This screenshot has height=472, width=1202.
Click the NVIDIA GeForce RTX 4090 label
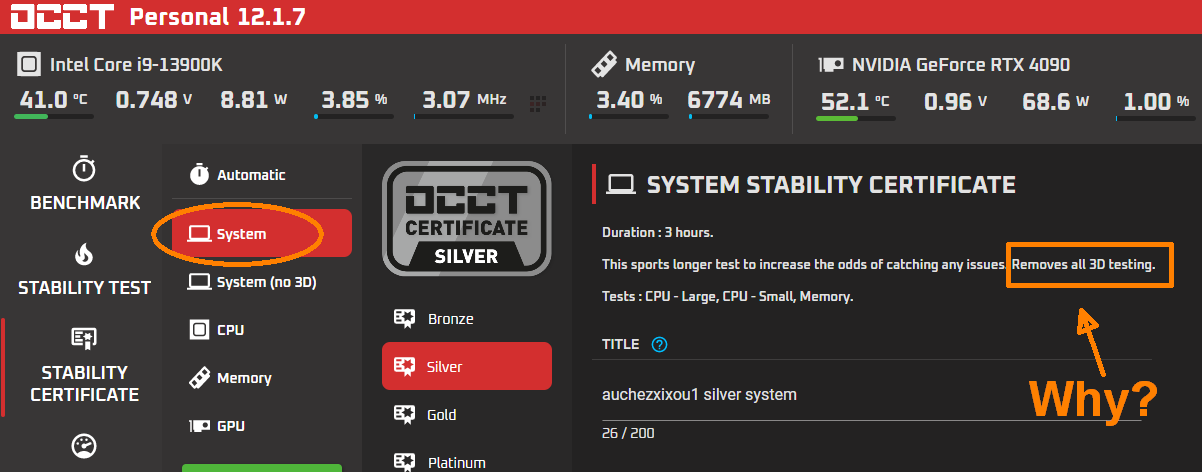click(x=961, y=65)
